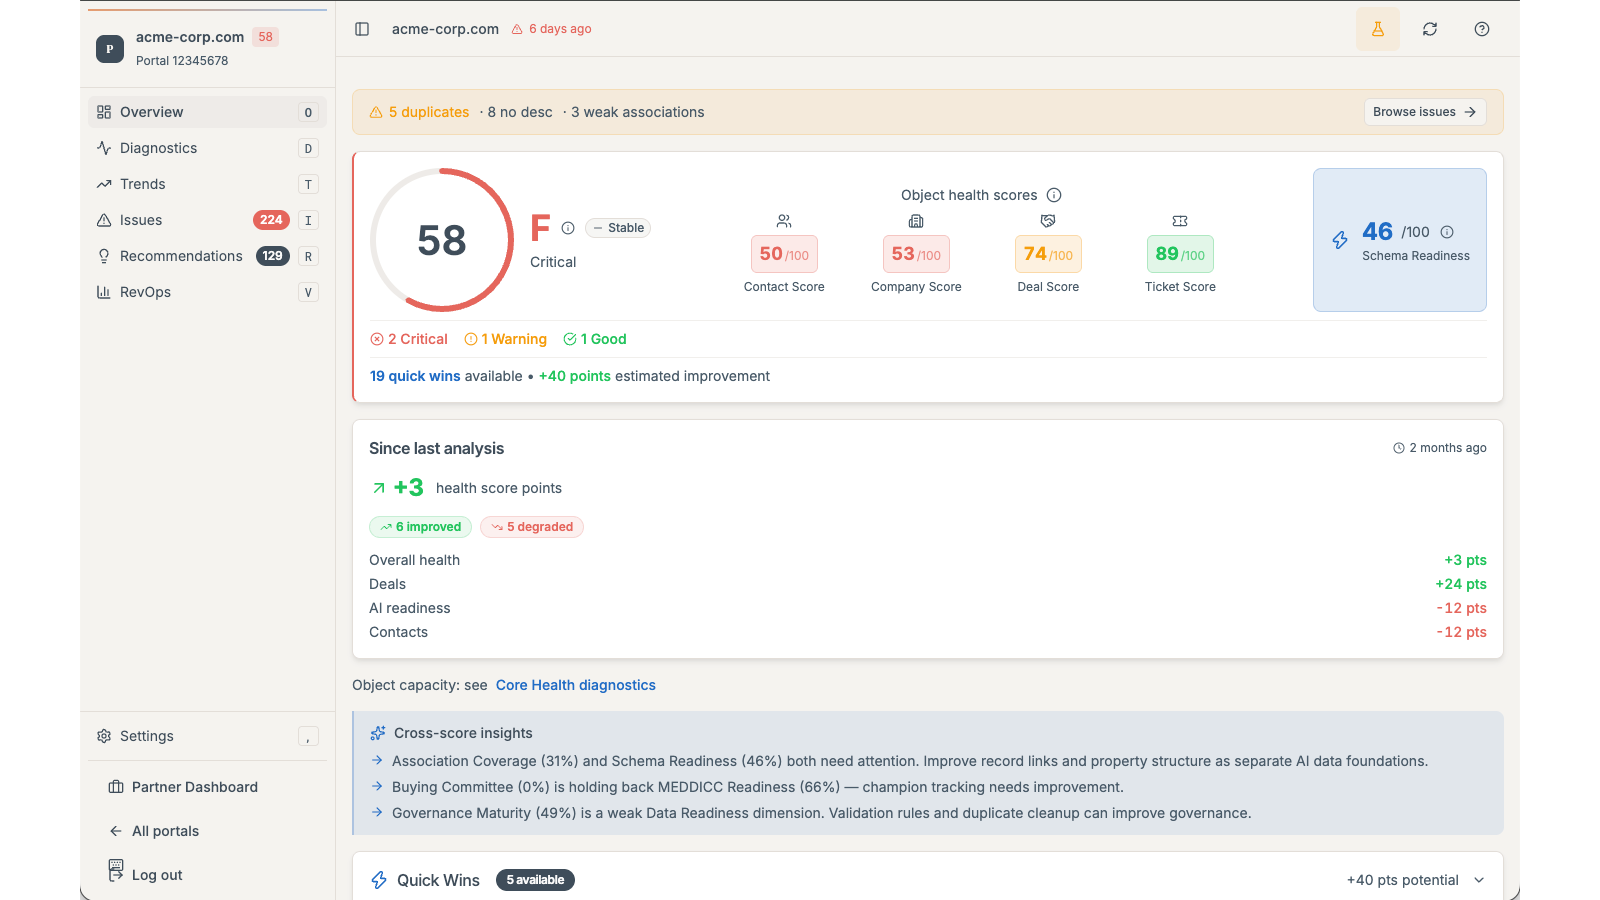Click the 19 quick wins link
Viewport: 1600px width, 900px height.
(x=415, y=376)
